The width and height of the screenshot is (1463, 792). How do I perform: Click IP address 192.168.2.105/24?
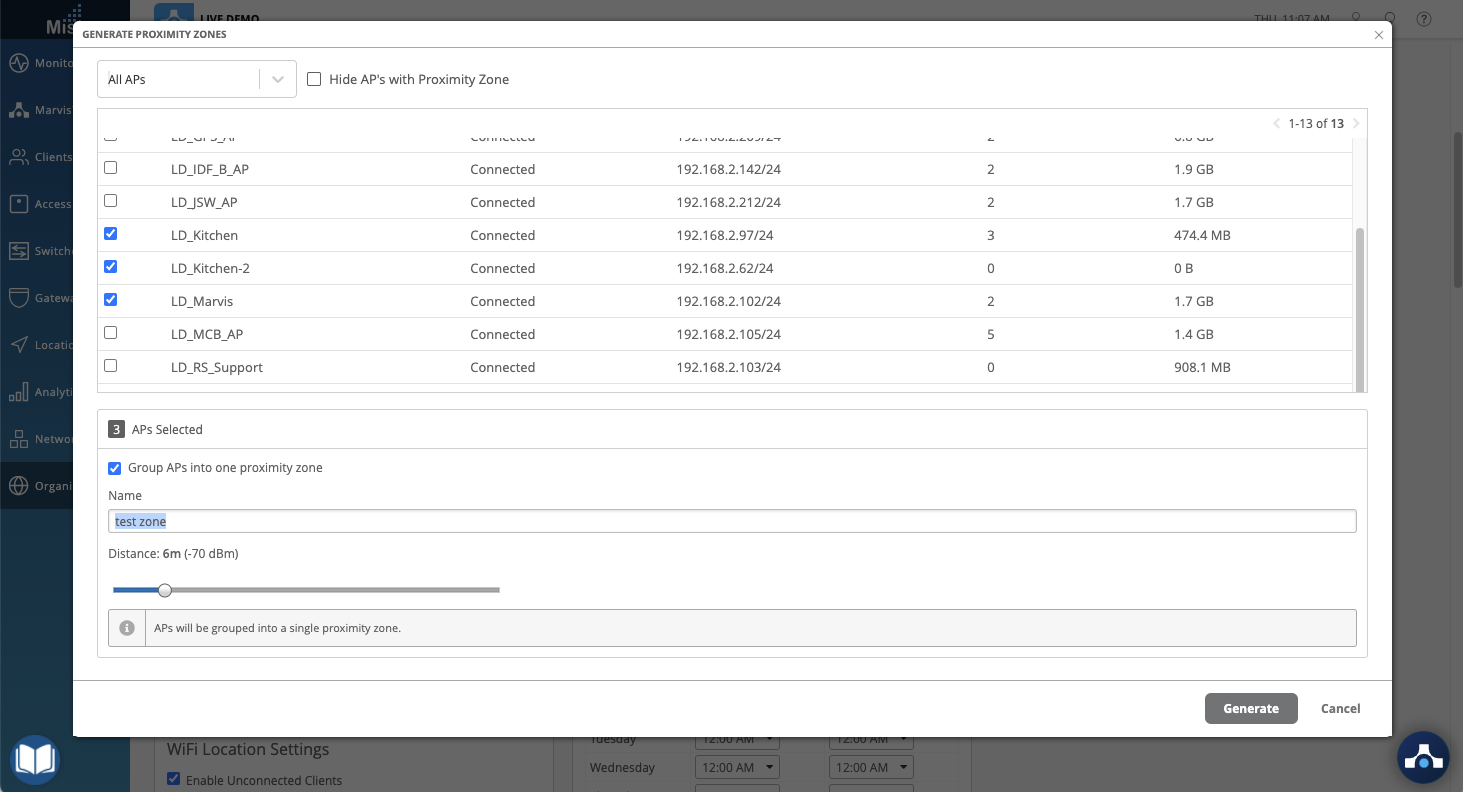point(728,334)
